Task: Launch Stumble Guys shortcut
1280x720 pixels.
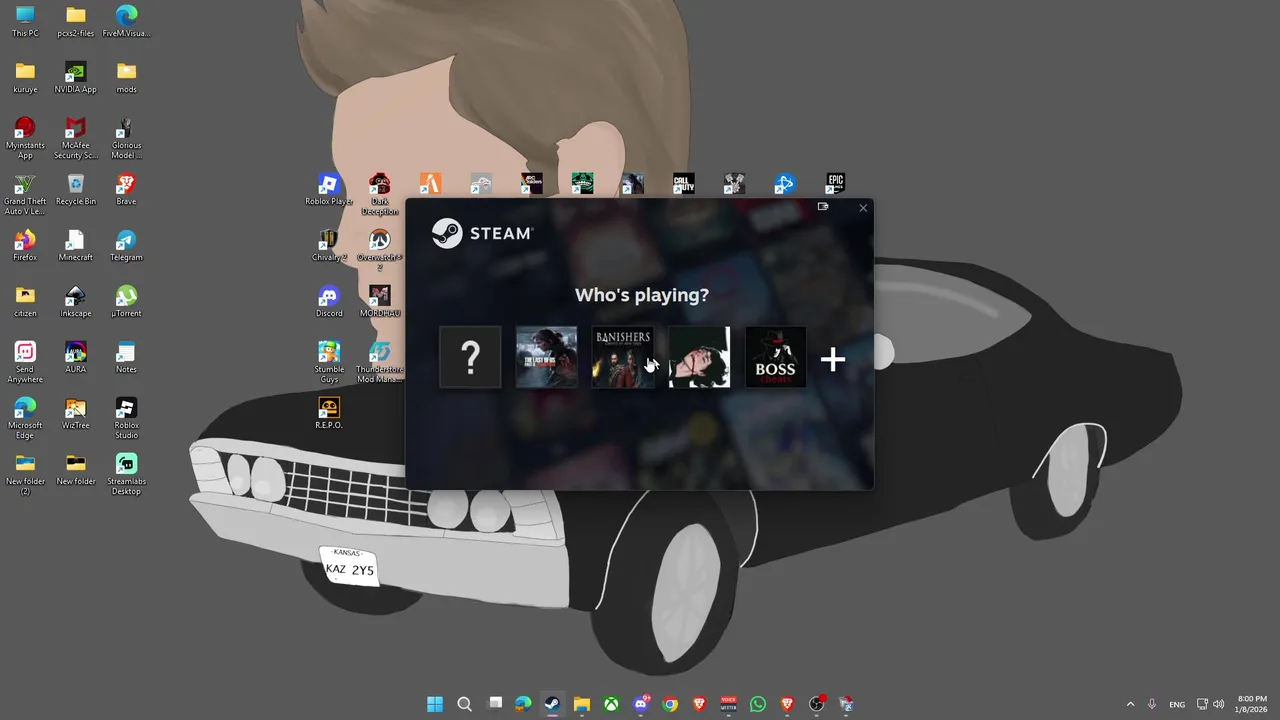Action: [329, 362]
